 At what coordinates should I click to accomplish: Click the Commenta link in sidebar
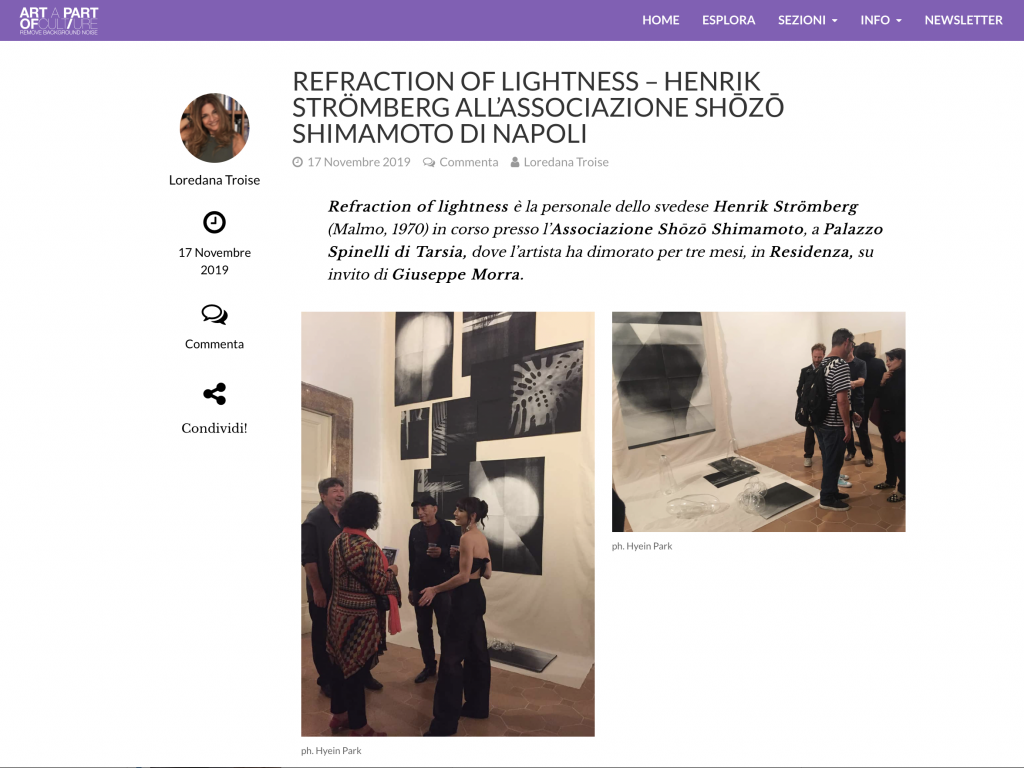(x=214, y=344)
